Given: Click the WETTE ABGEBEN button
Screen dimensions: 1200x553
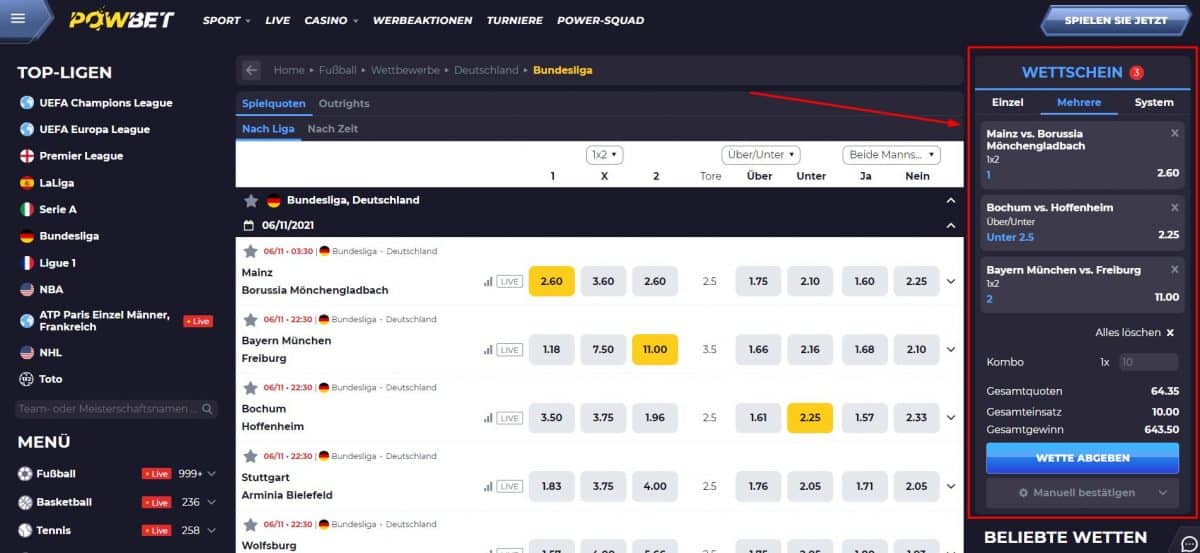Looking at the screenshot, I should [x=1082, y=458].
